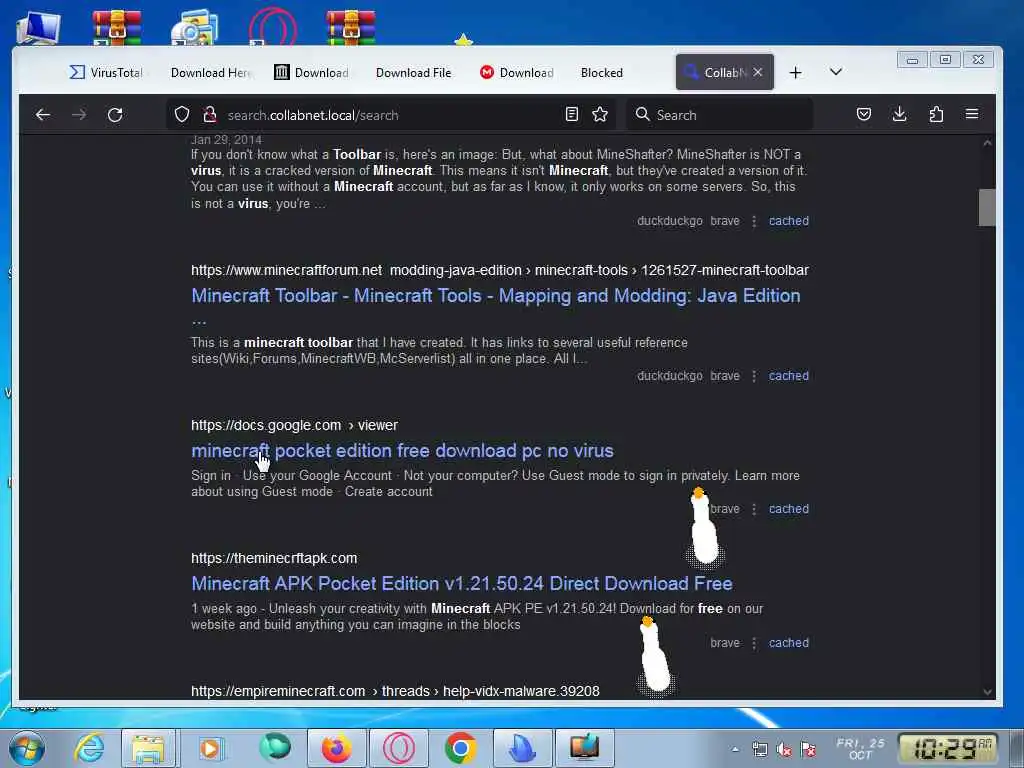Bookmark this page with the star icon
The image size is (1024, 768).
coord(600,115)
